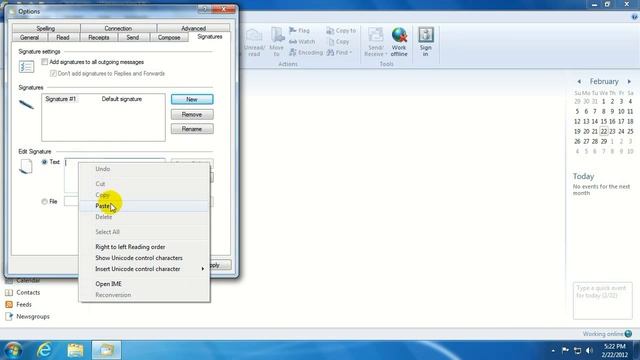
Task: Click the clock showing 5:22 PM
Action: [x=614, y=347]
